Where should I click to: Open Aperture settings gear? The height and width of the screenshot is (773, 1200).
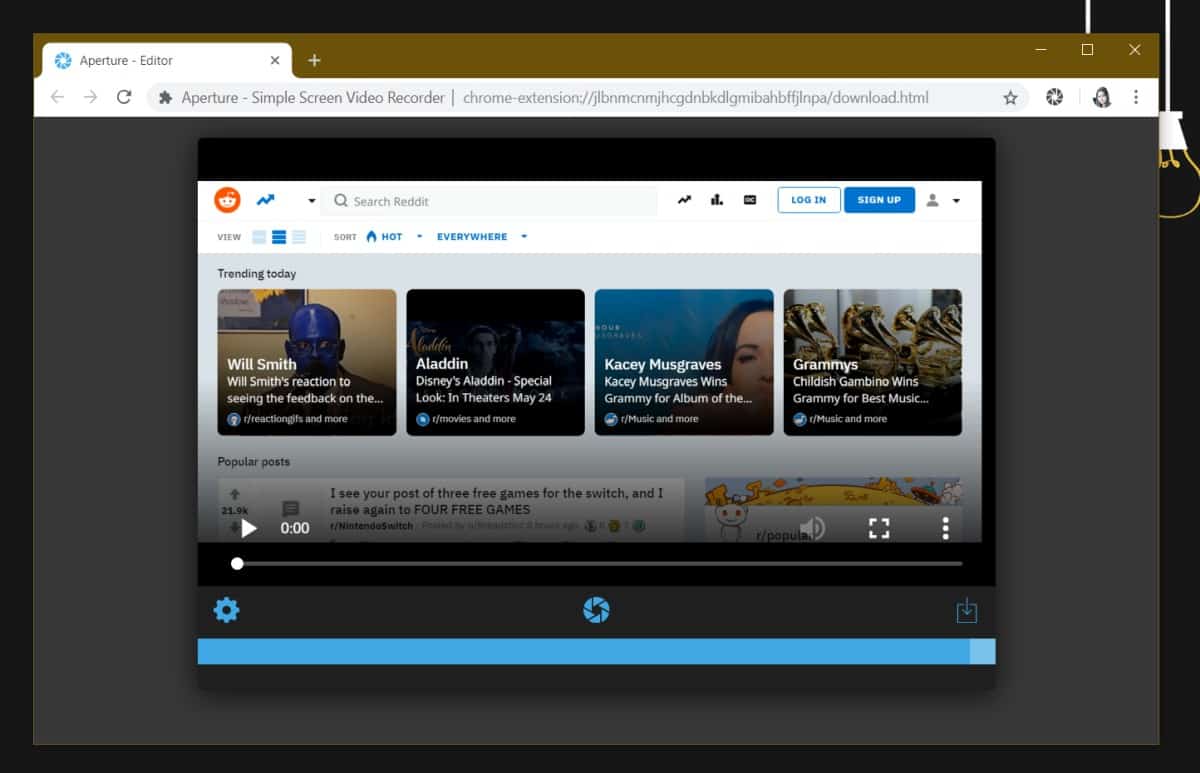tap(227, 610)
